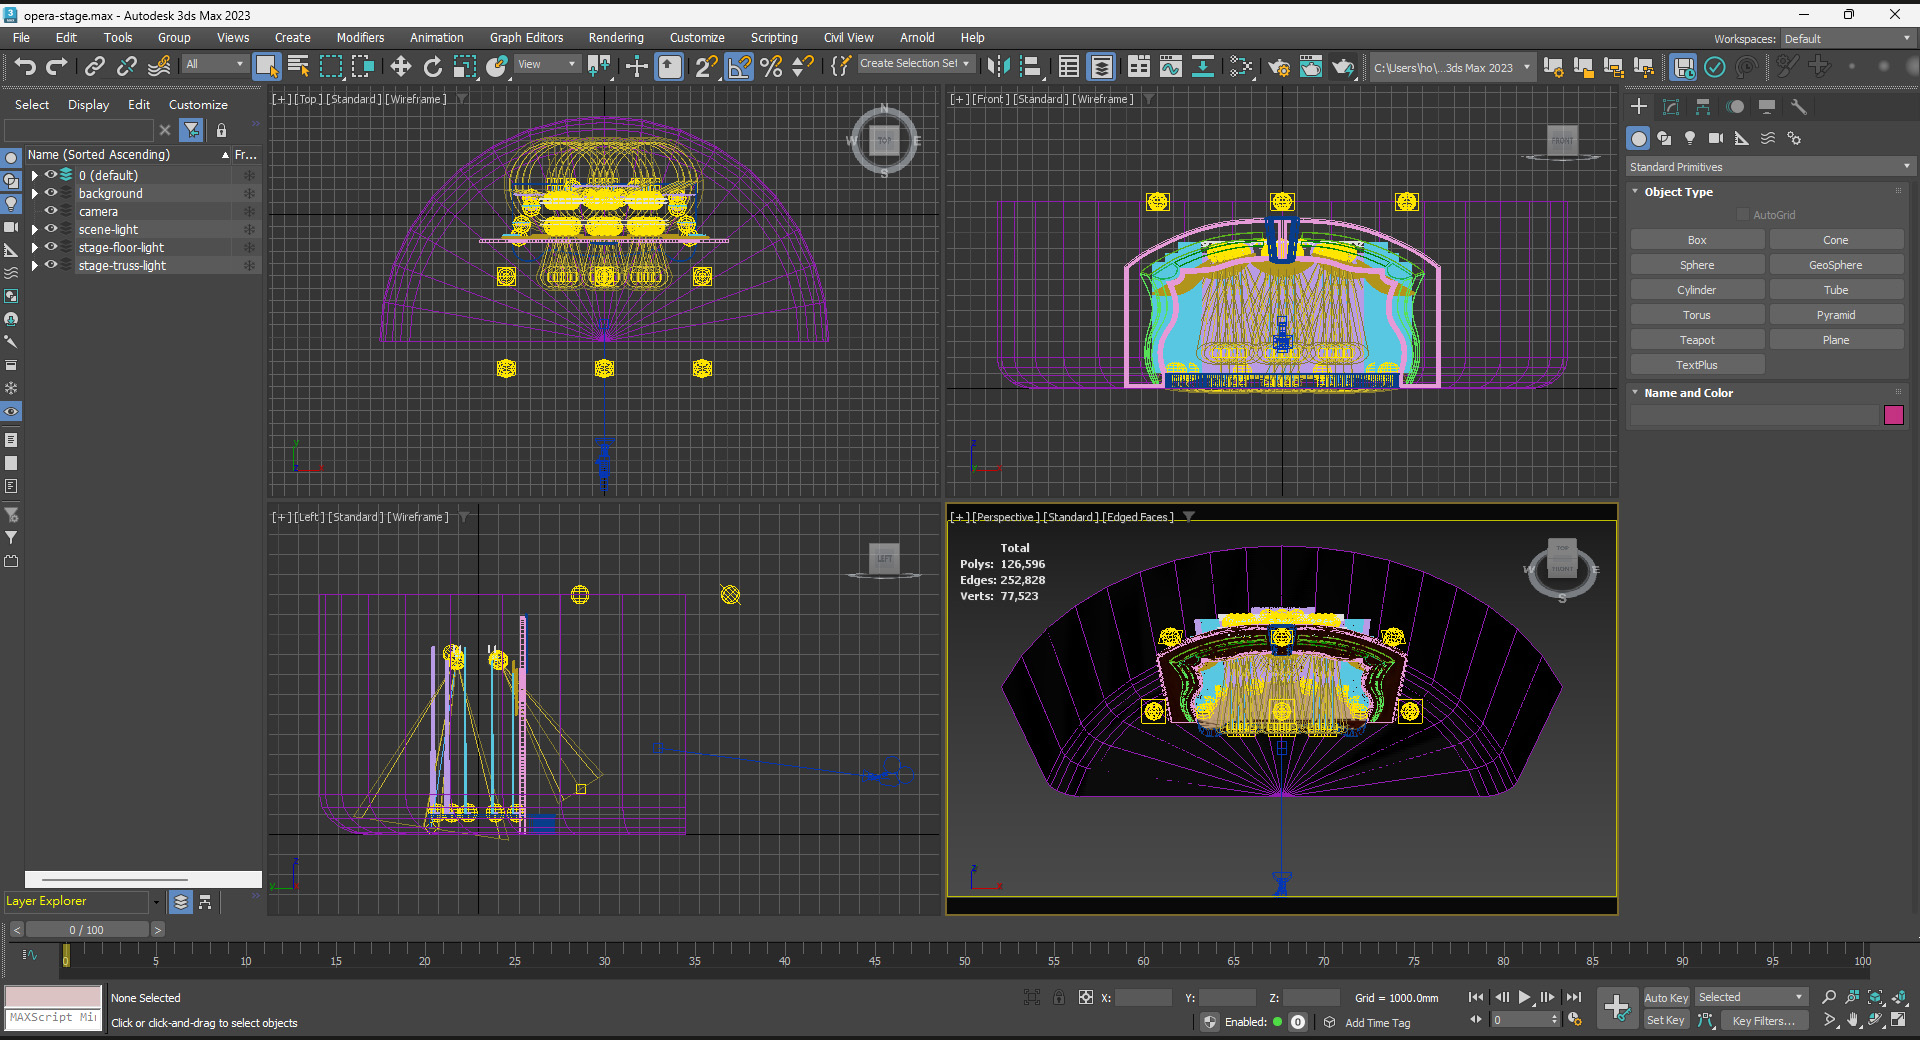
Task: Click the Link objects tool in the toolbar
Action: [x=95, y=67]
